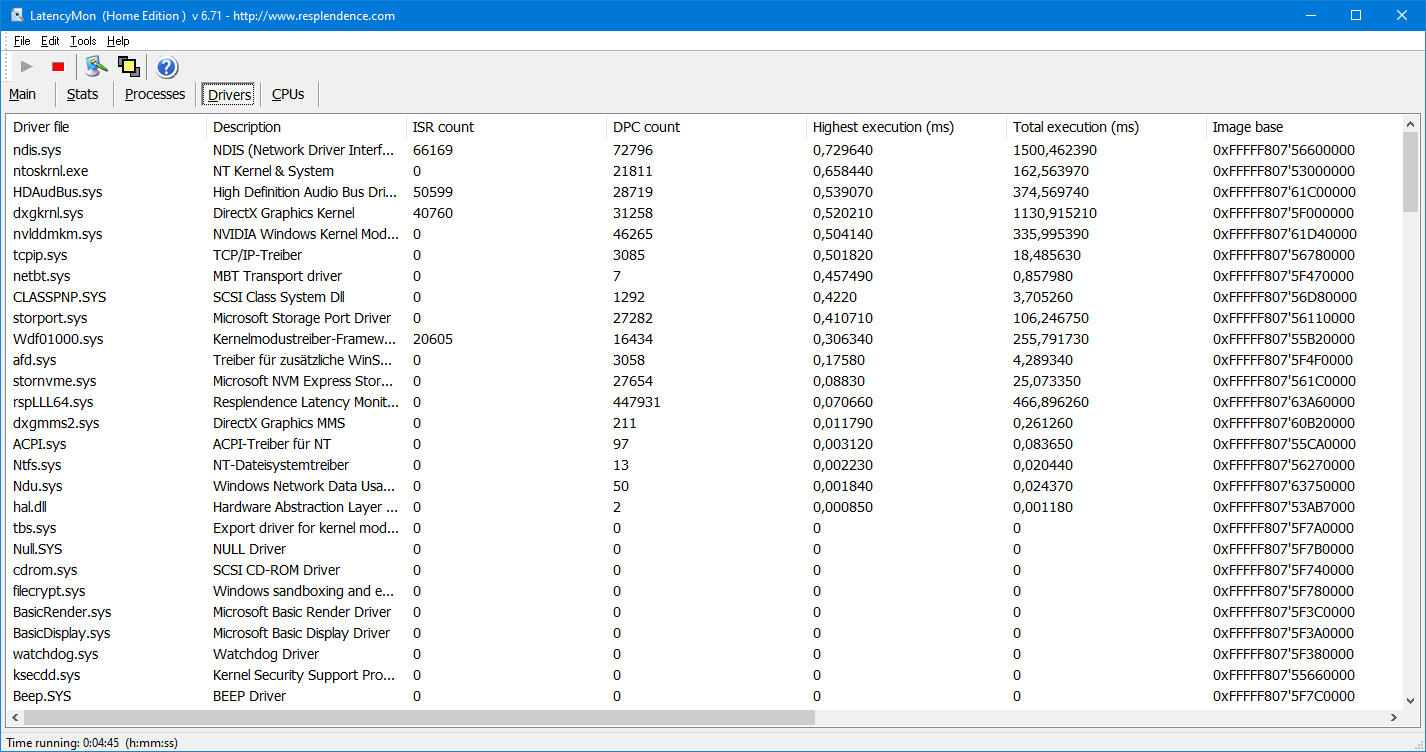Select the ACPI.sys row
Image resolution: width=1426 pixels, height=752 pixels.
click(704, 444)
